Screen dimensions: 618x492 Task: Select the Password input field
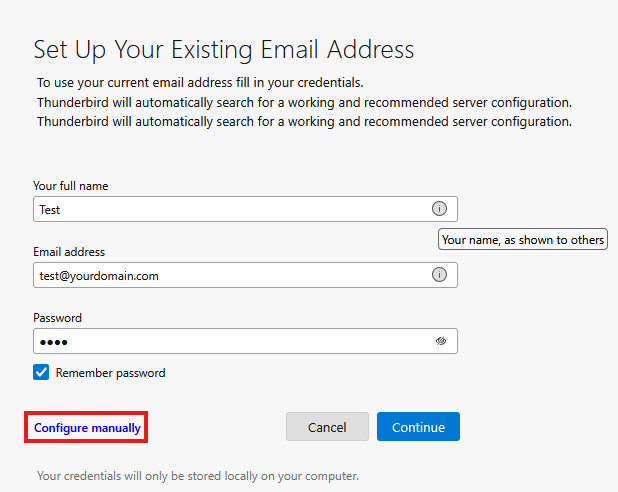tap(230, 341)
